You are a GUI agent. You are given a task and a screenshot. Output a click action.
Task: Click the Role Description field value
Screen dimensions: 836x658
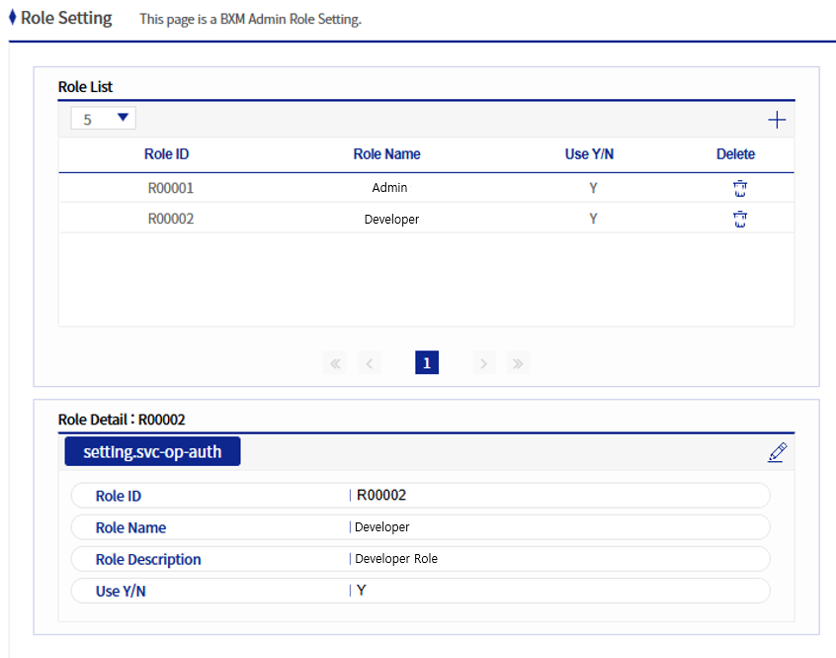(396, 559)
